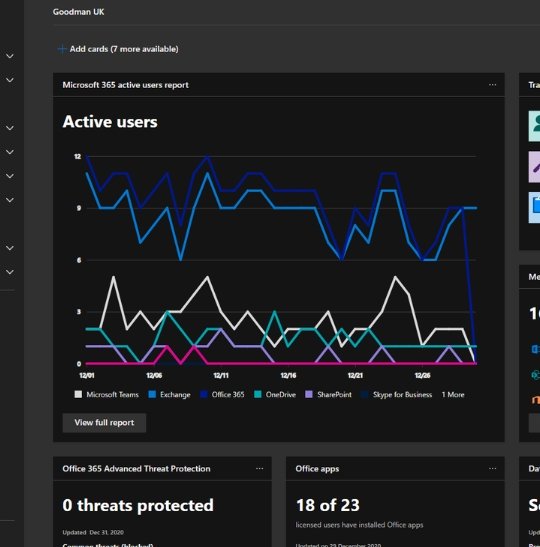Click the green person training icon
540x547 pixels.
(534, 126)
